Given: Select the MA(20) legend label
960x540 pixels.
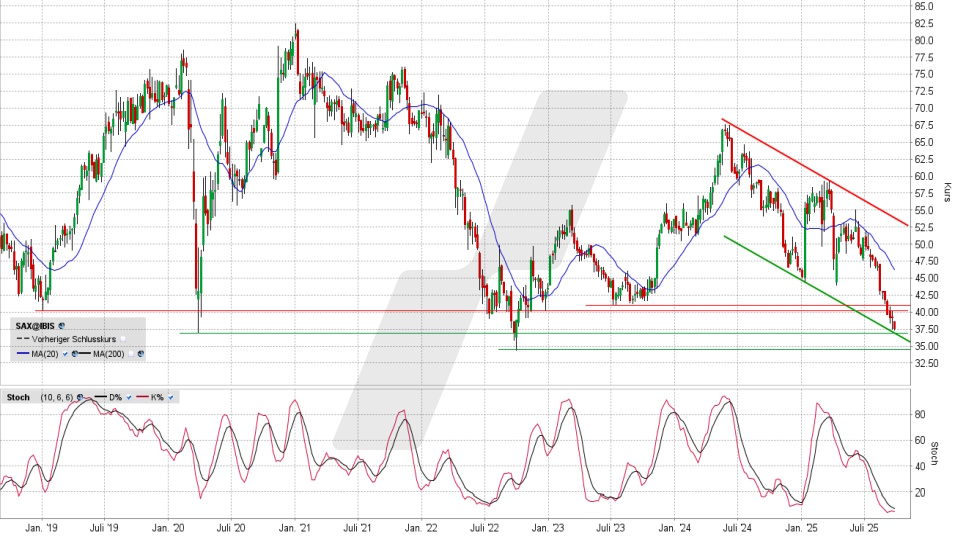Looking at the screenshot, I should coord(45,354).
